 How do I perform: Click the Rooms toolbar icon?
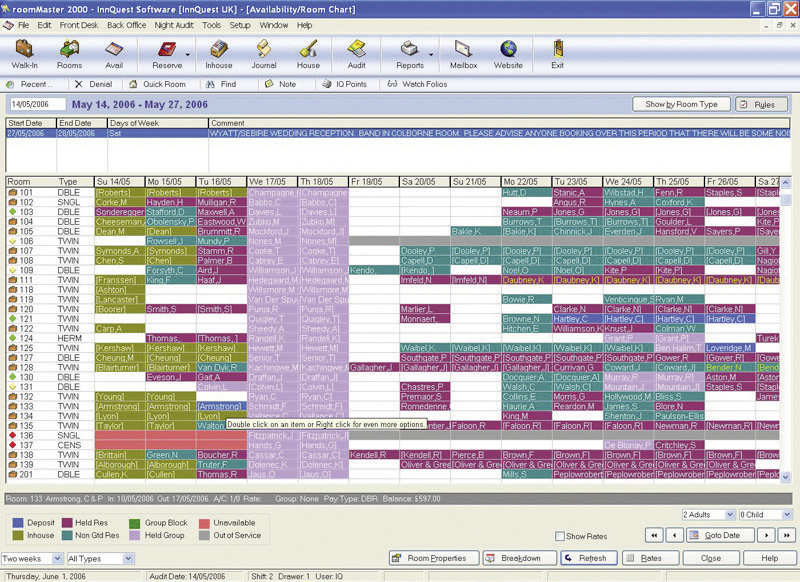(x=70, y=50)
